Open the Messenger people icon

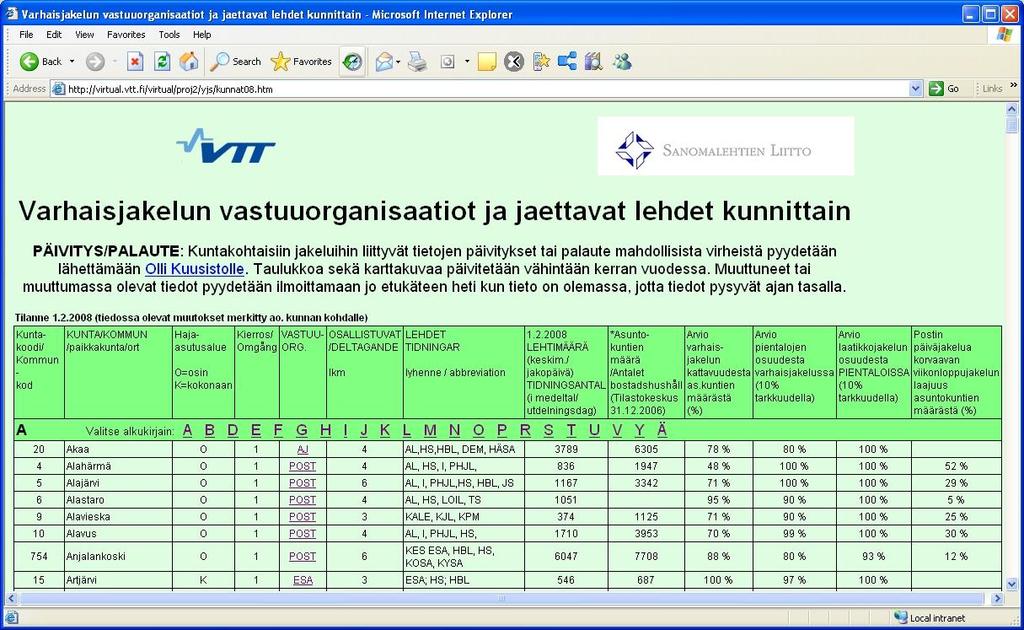(x=622, y=61)
